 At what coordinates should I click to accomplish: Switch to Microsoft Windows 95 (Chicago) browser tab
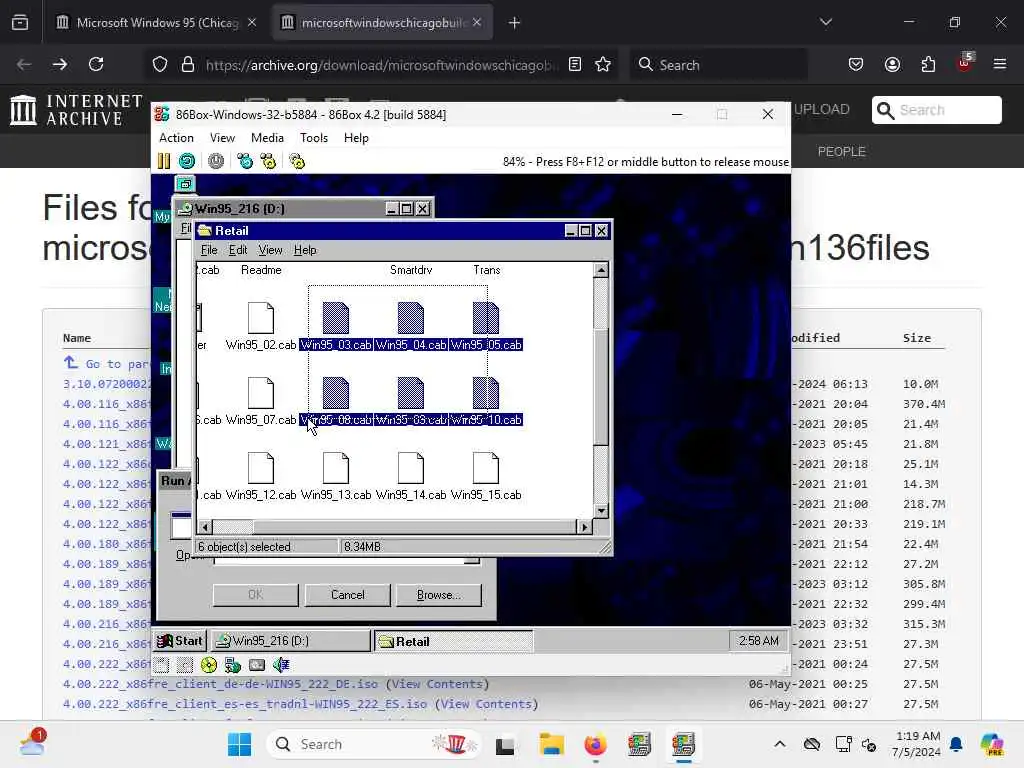[155, 23]
